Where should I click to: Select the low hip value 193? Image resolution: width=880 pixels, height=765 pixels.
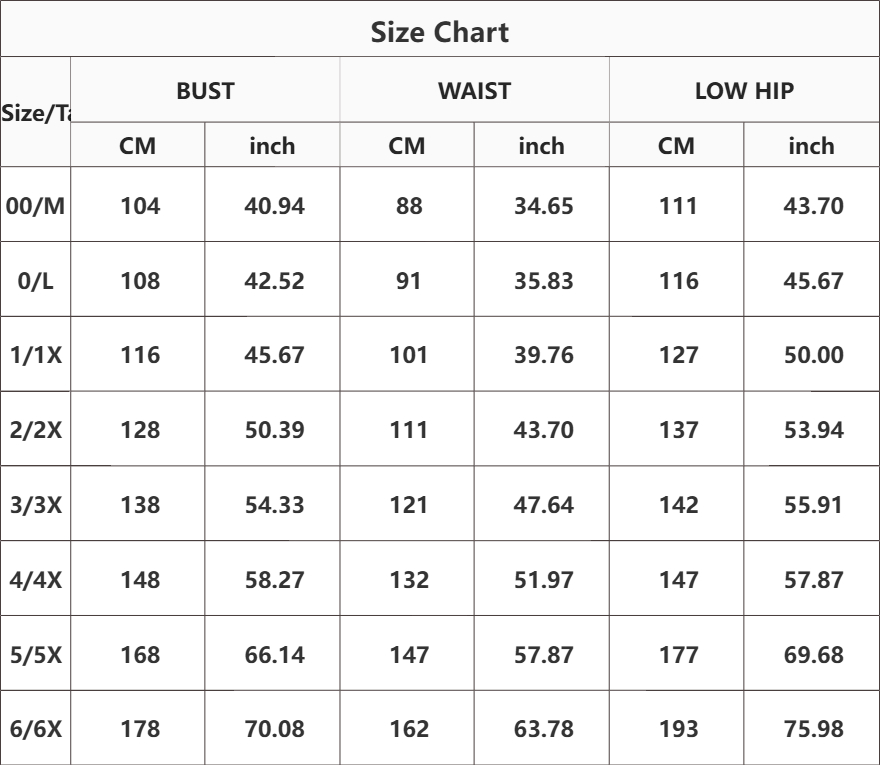point(679,729)
